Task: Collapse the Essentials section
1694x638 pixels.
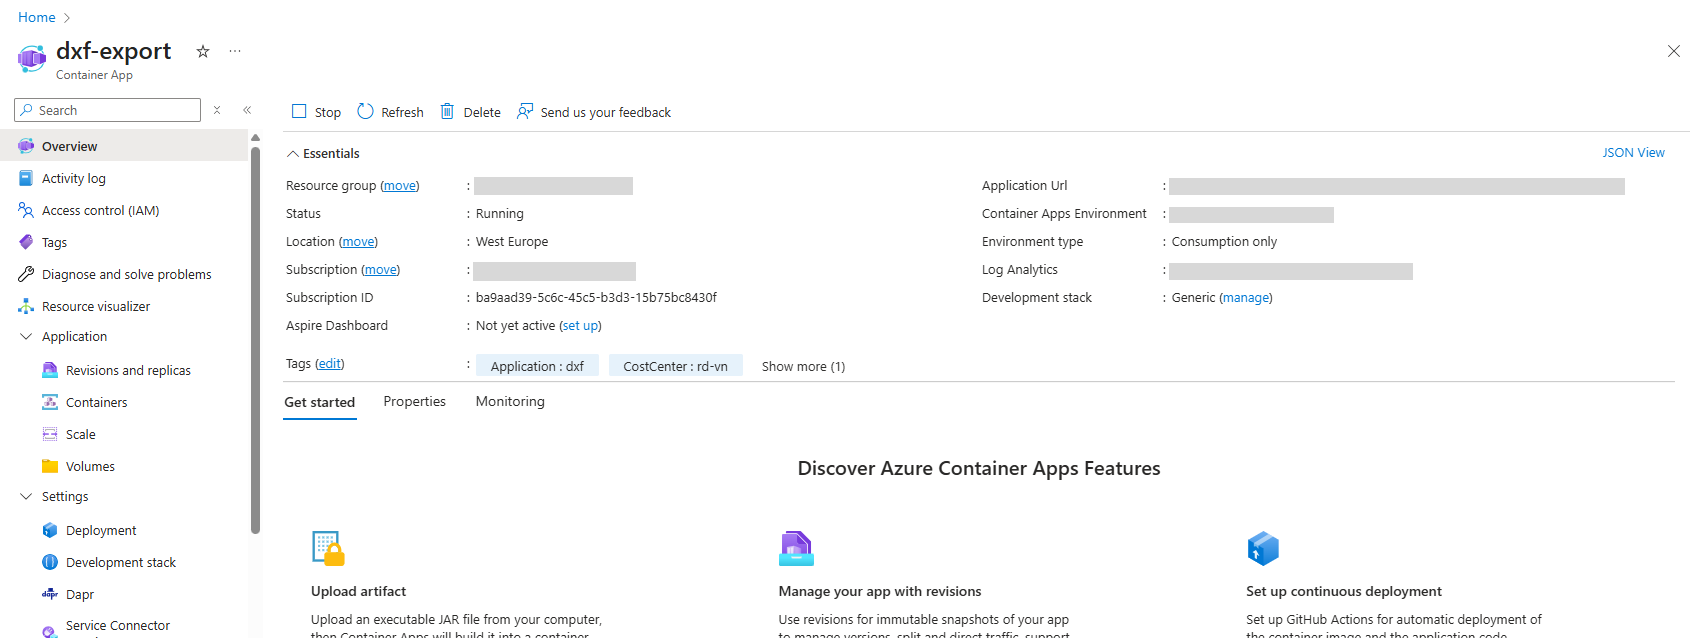Action: coord(293,154)
